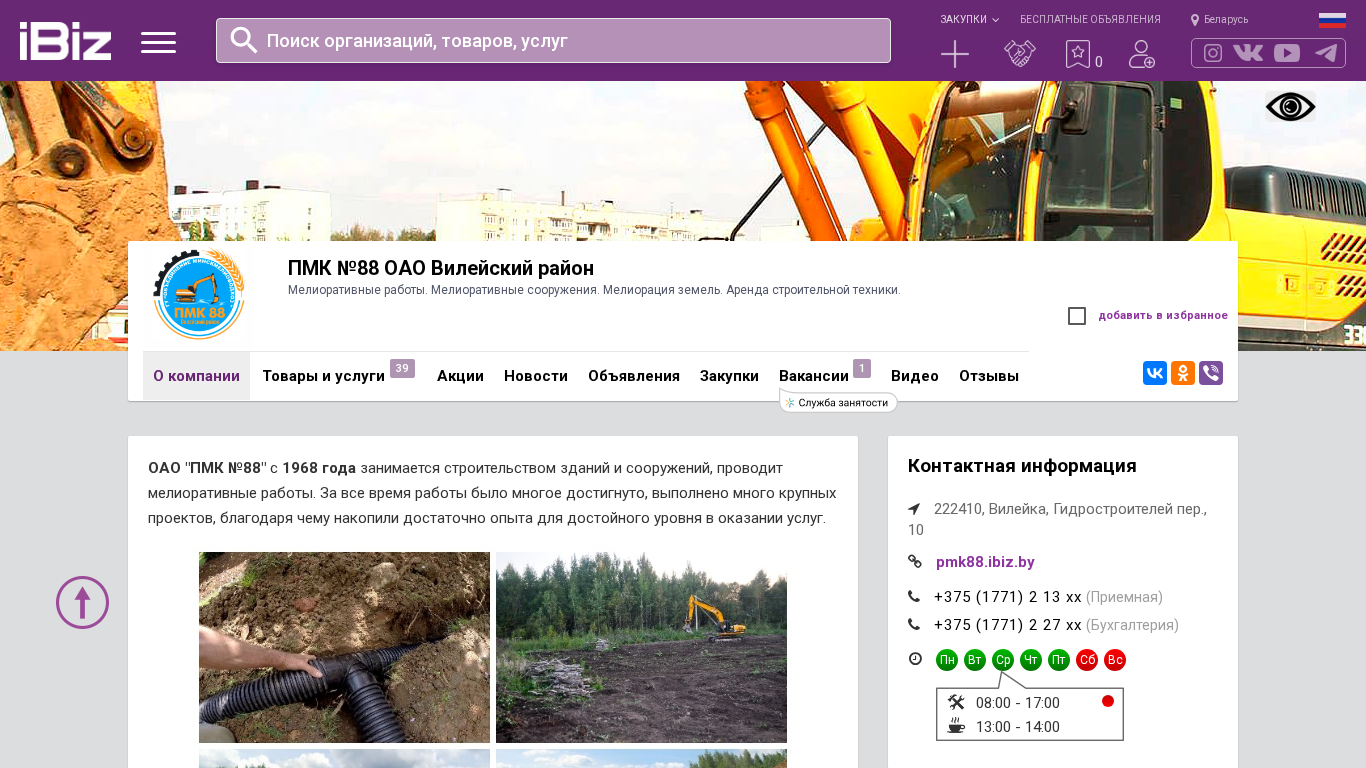Click the search field for organizations

[x=553, y=41]
